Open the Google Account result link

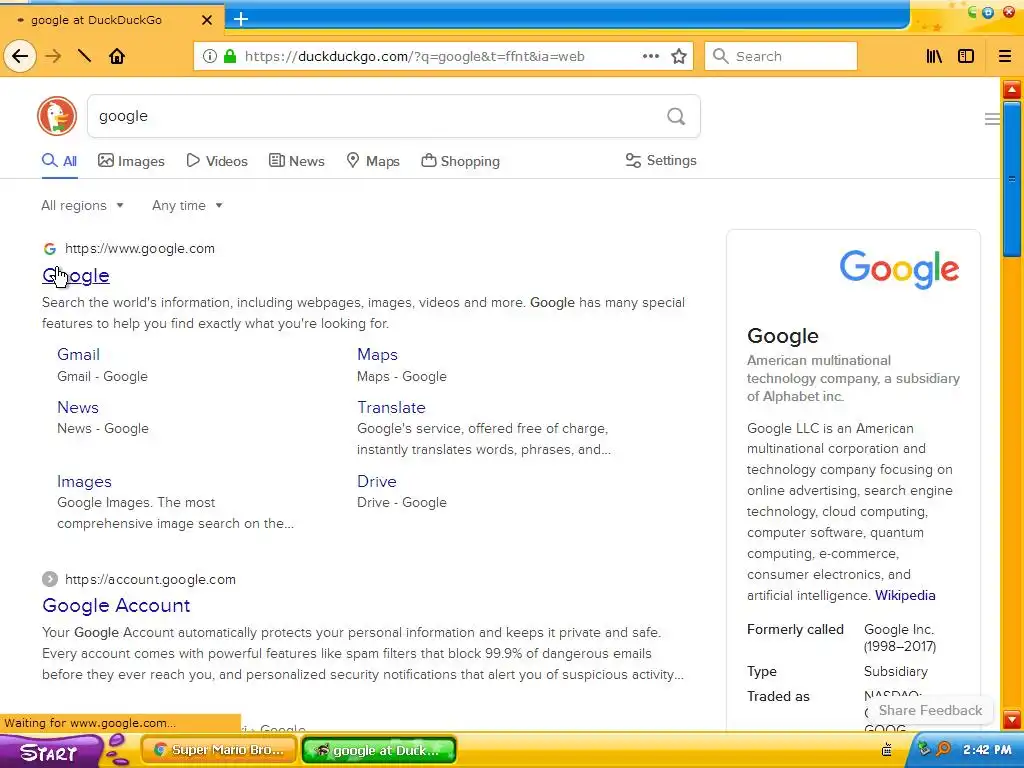pyautogui.click(x=116, y=605)
